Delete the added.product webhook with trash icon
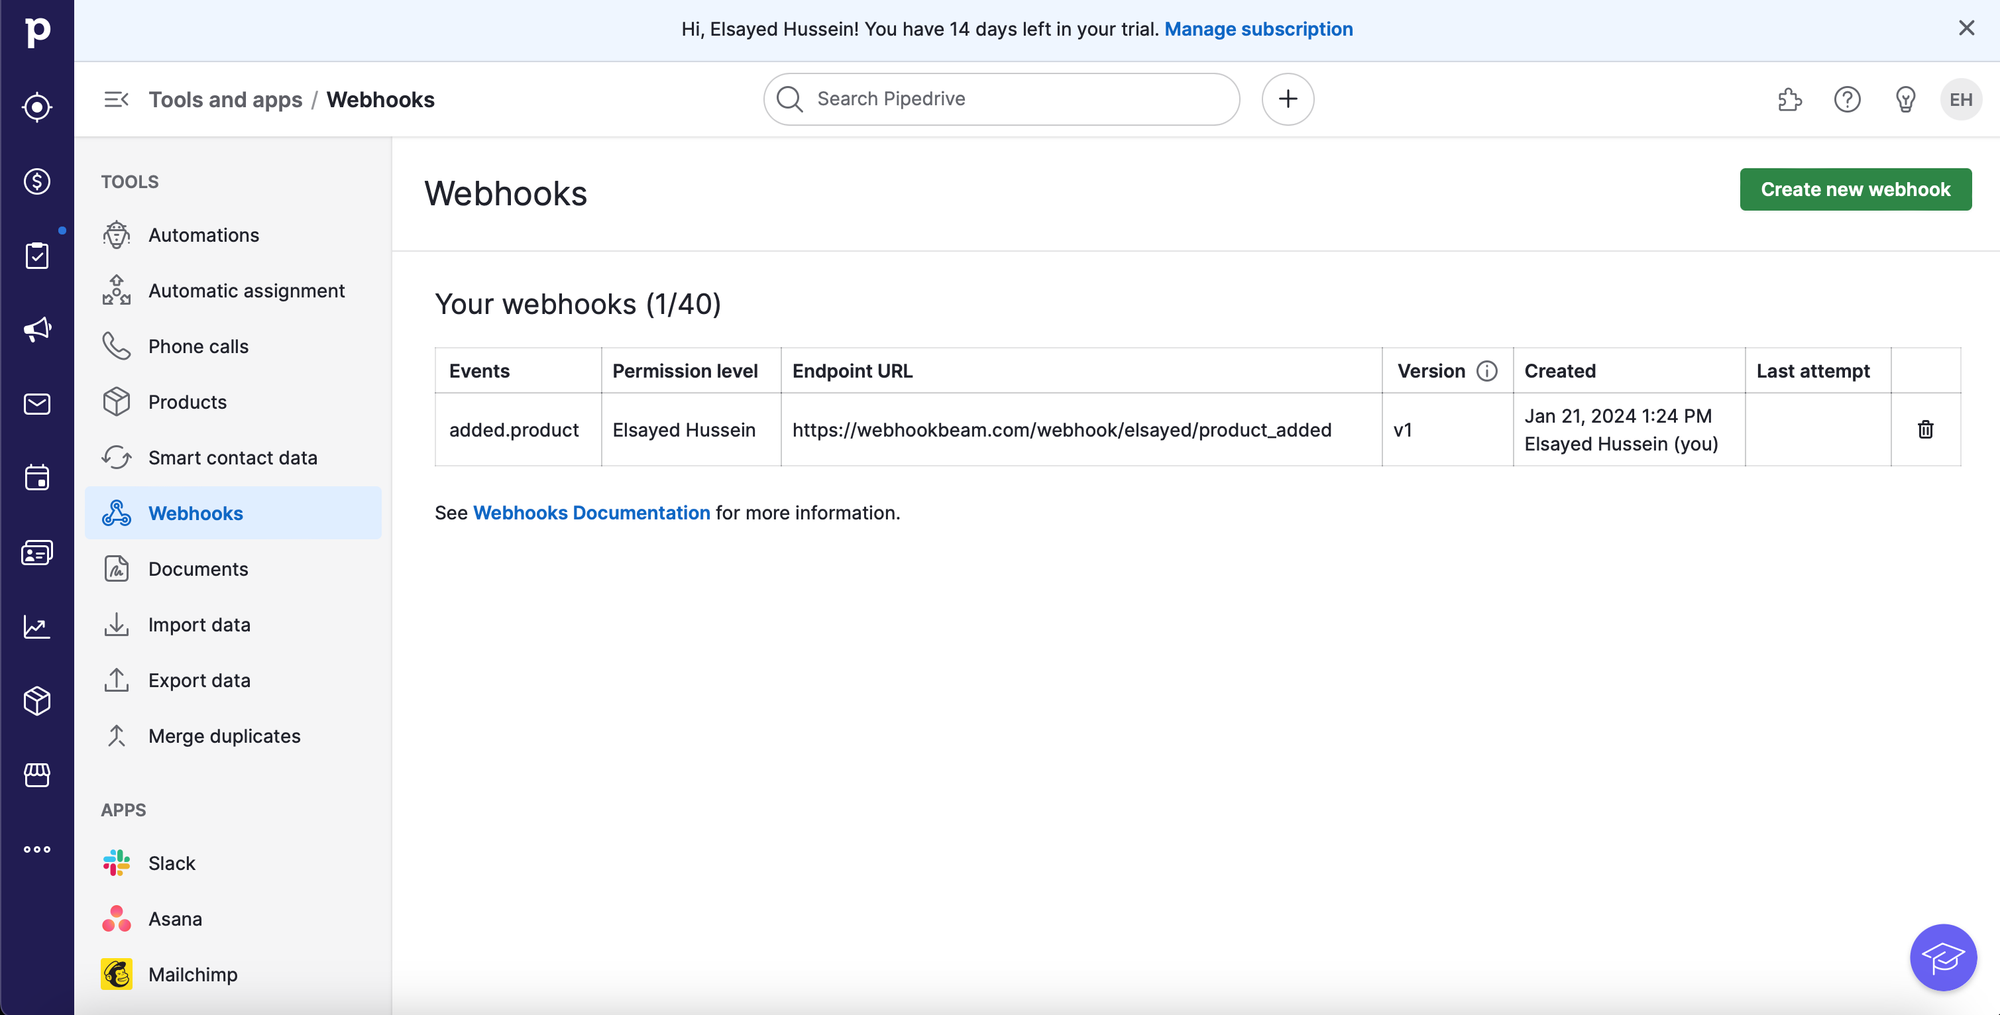 click(x=1925, y=430)
